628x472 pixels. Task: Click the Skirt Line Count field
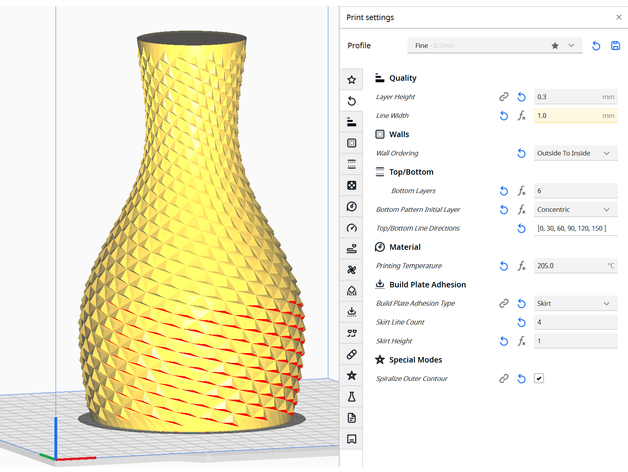[x=575, y=322]
